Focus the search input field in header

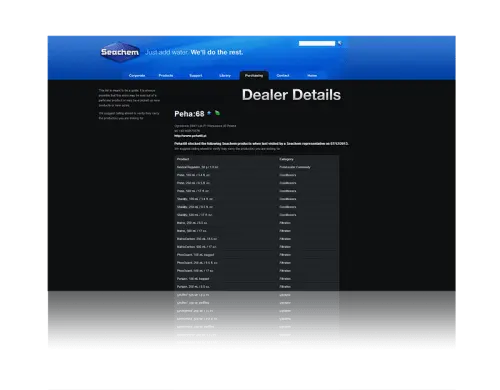click(317, 43)
